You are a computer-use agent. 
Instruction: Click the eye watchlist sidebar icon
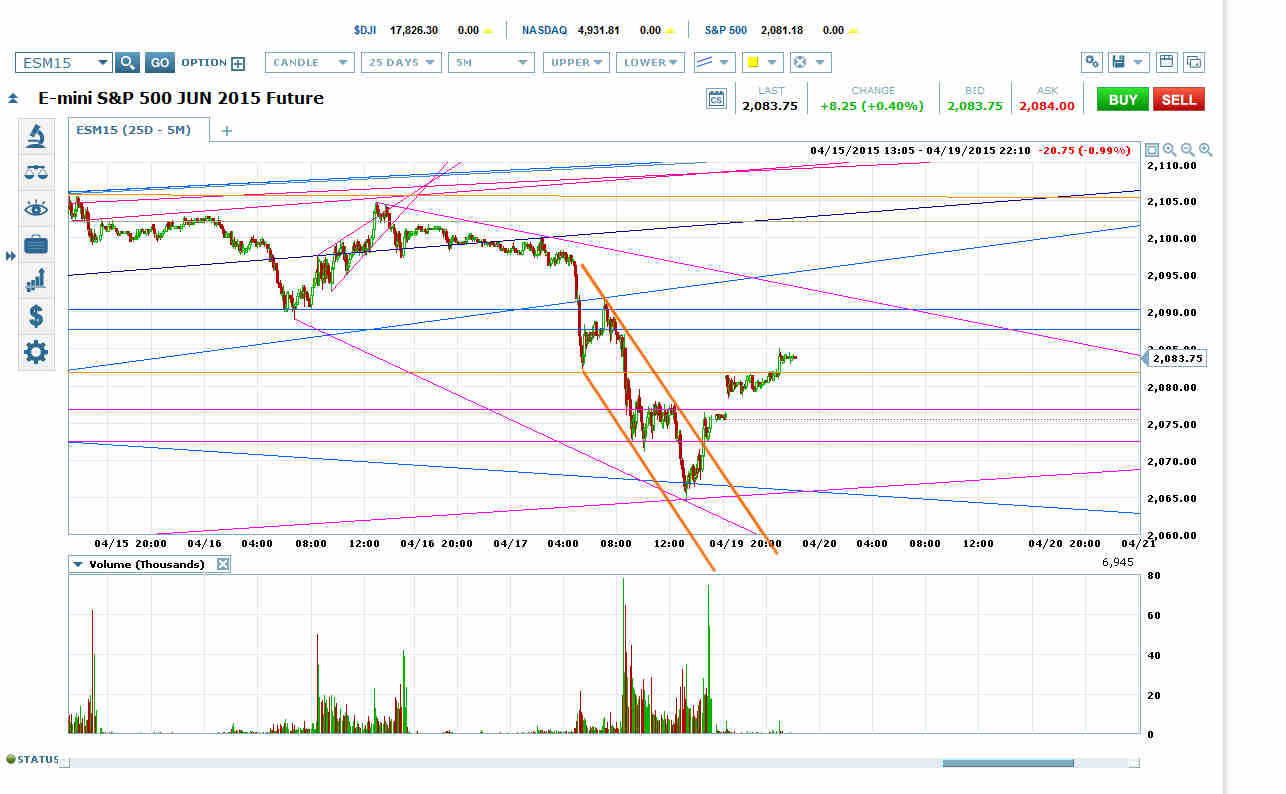tap(36, 208)
